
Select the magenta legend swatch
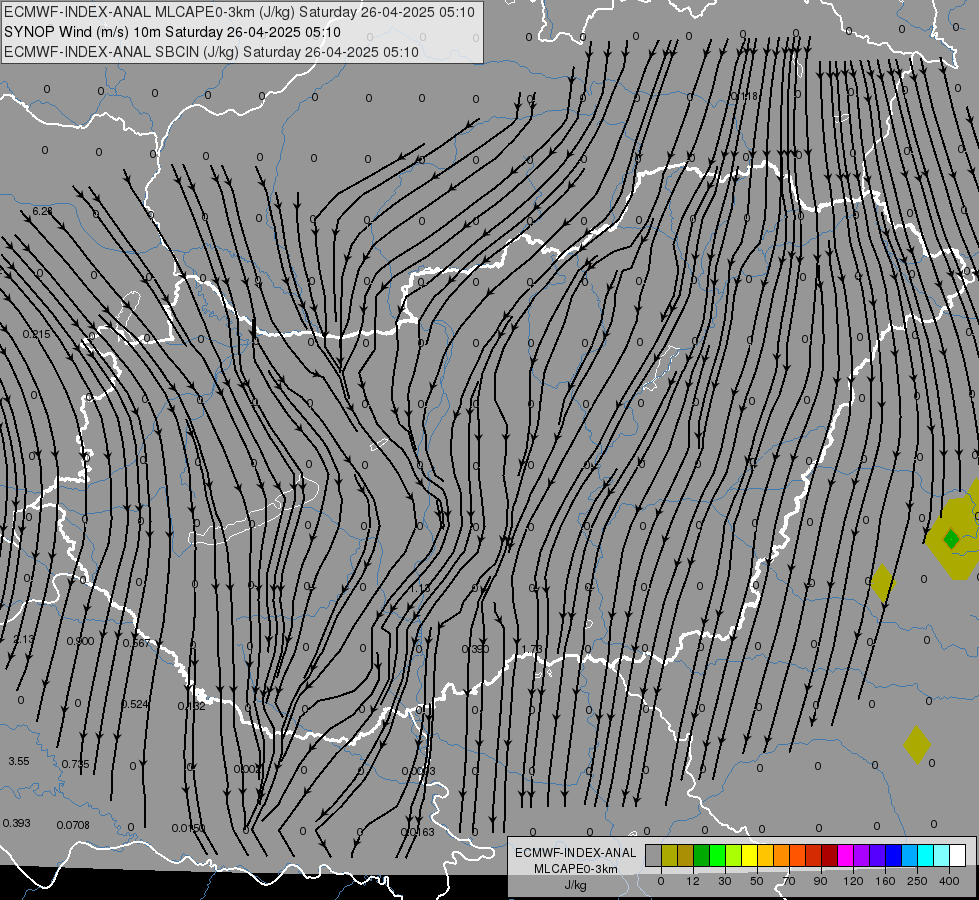[x=845, y=855]
